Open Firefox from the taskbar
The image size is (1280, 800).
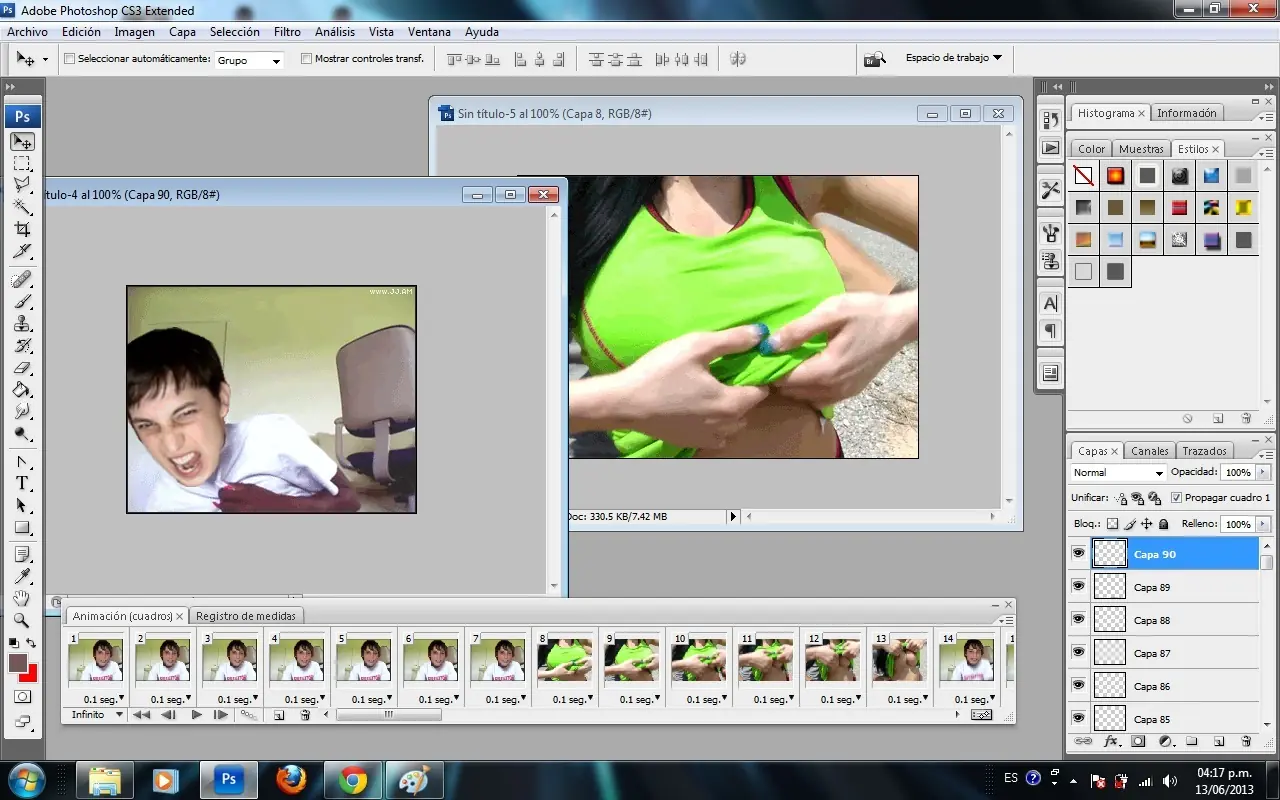(291, 779)
